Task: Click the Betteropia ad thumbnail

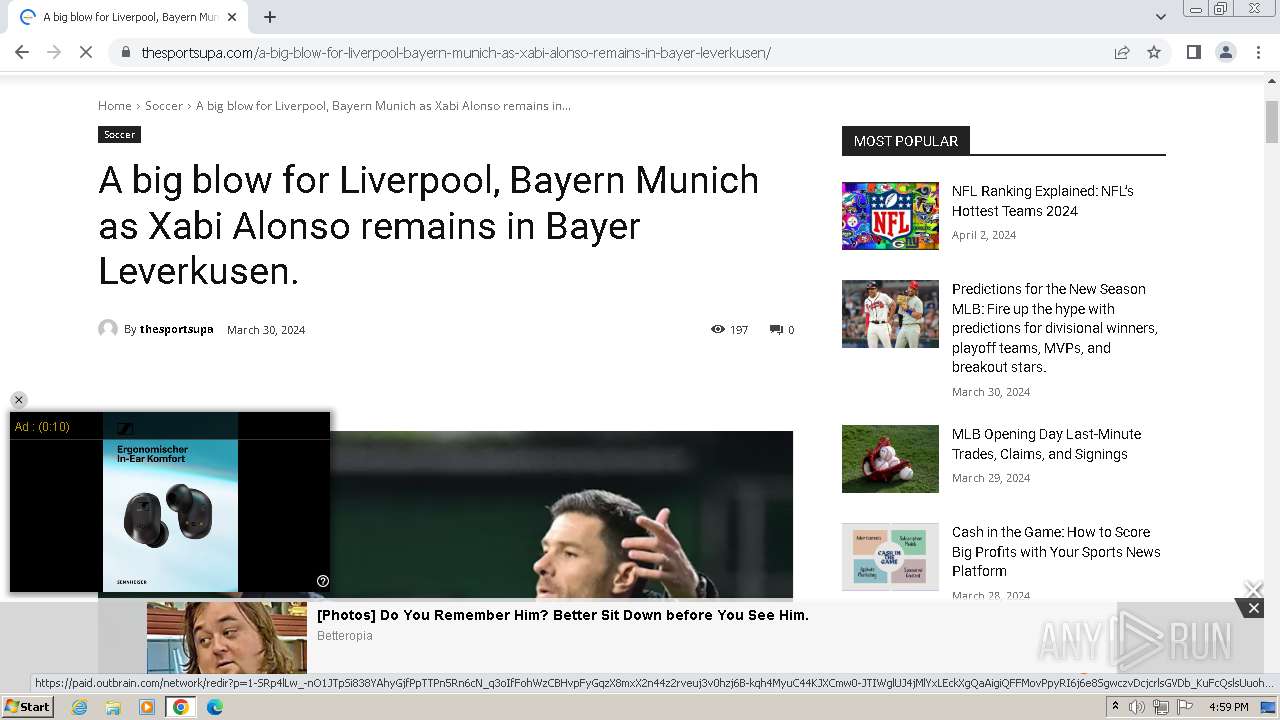Action: [x=227, y=638]
